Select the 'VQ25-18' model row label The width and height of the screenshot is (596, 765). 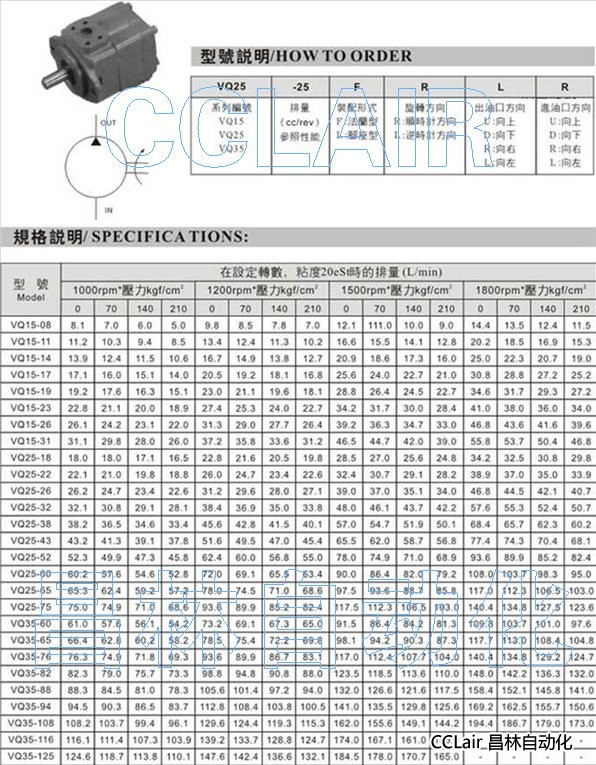[31, 458]
